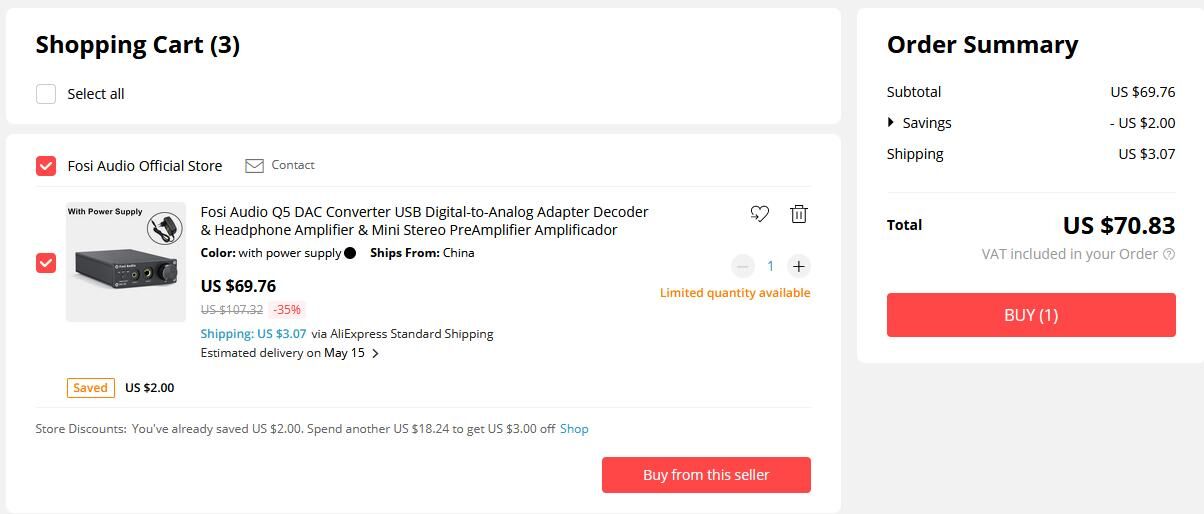
Task: Add item to wishlist with heart icon
Action: [759, 214]
